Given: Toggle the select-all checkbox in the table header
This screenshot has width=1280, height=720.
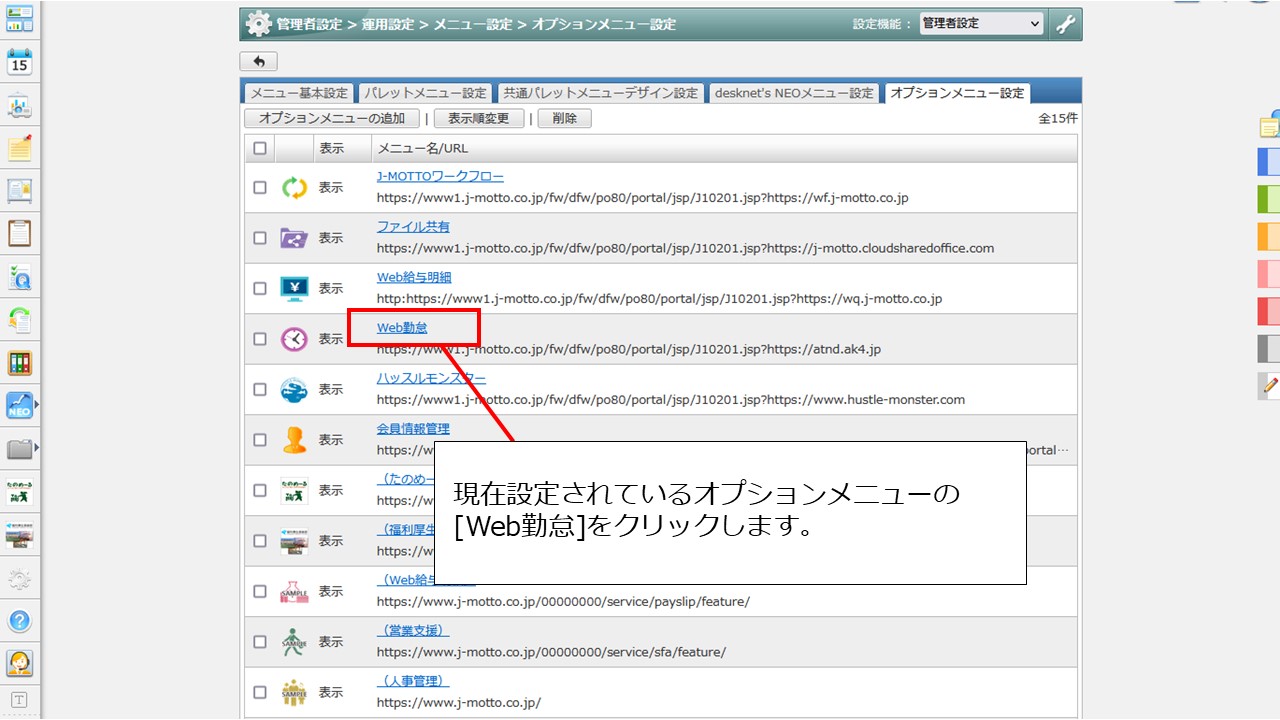Looking at the screenshot, I should pos(260,148).
